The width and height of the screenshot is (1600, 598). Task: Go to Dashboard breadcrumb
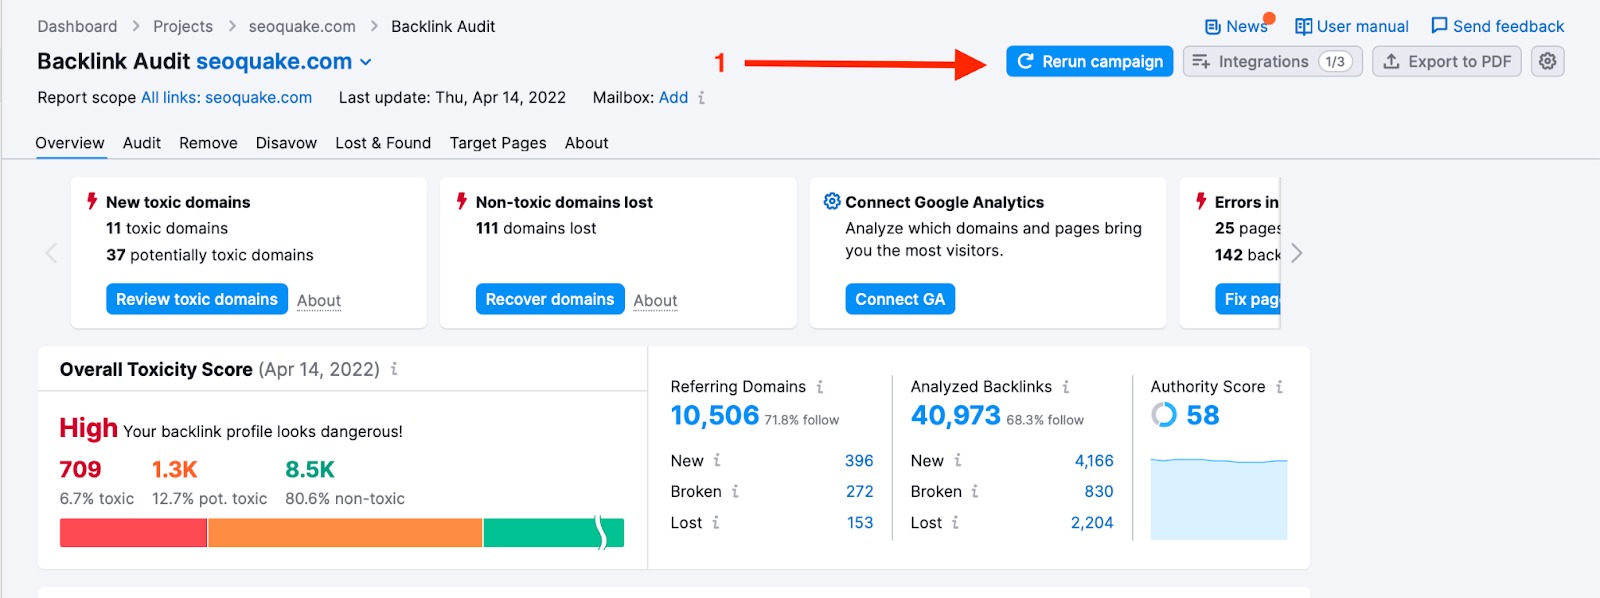coord(77,26)
